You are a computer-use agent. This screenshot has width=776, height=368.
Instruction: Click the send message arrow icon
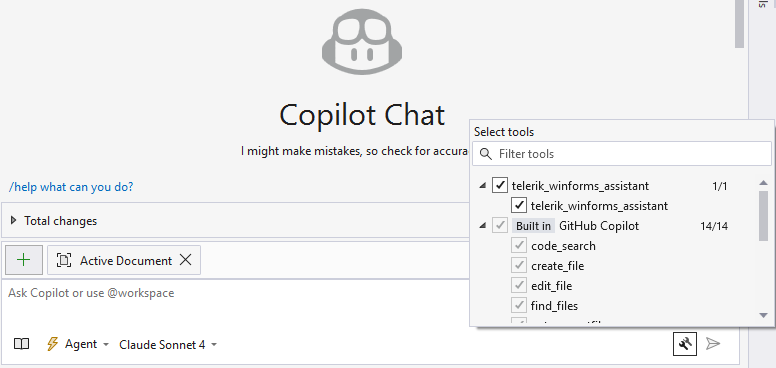tap(713, 344)
